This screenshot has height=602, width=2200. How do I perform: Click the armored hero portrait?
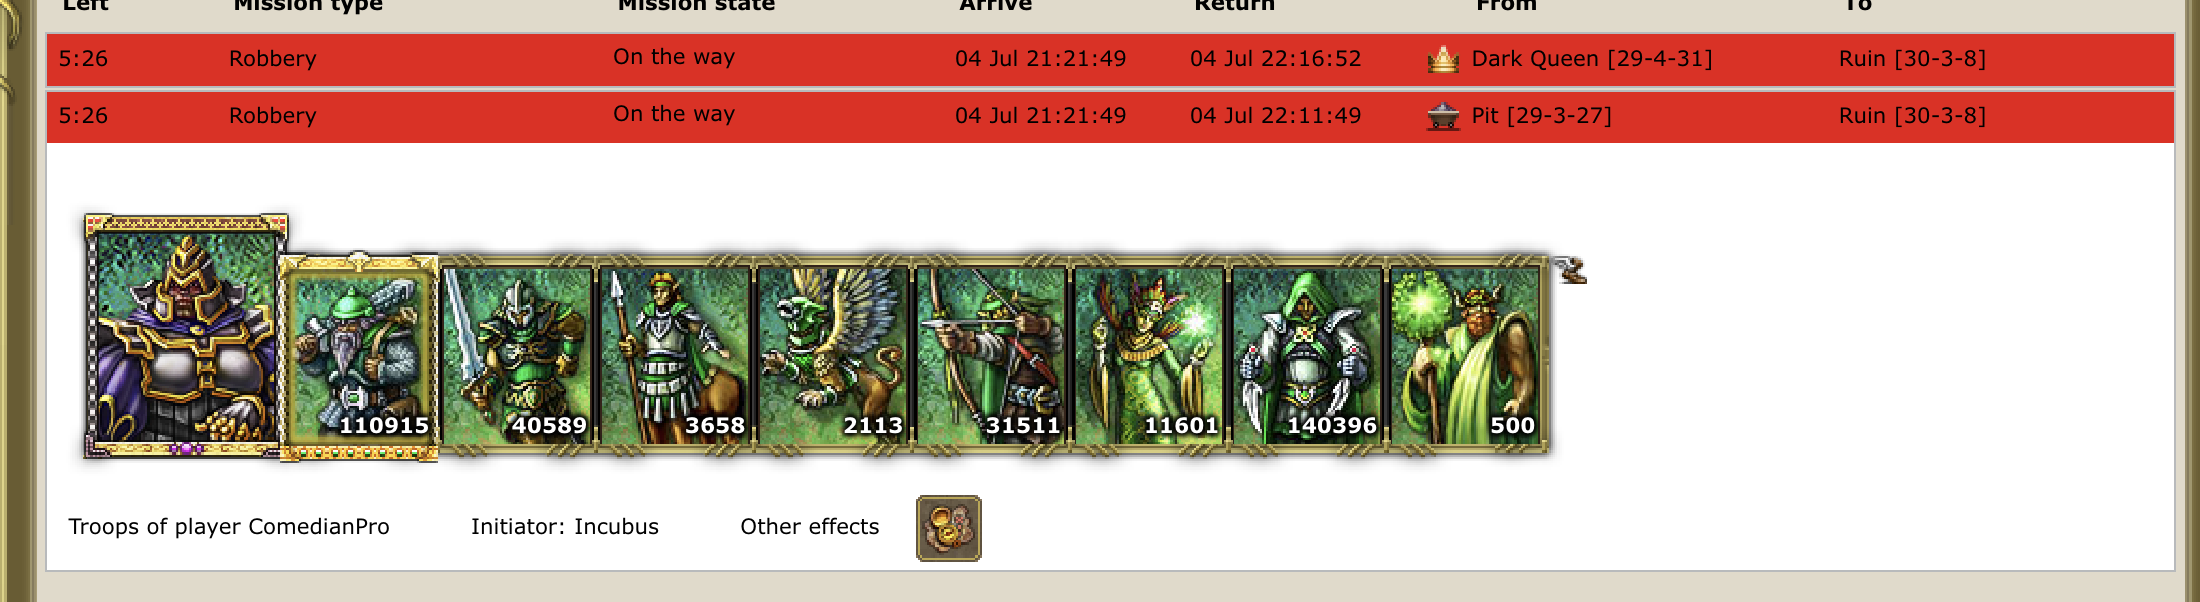(186, 336)
